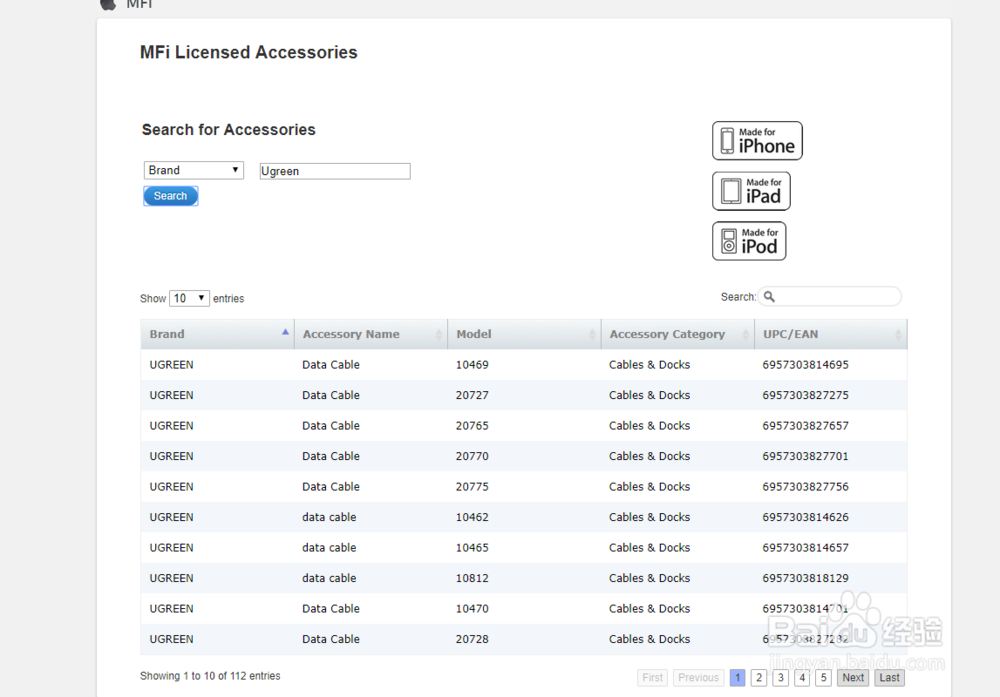
Task: Click the Next pagination button
Action: pyautogui.click(x=853, y=677)
